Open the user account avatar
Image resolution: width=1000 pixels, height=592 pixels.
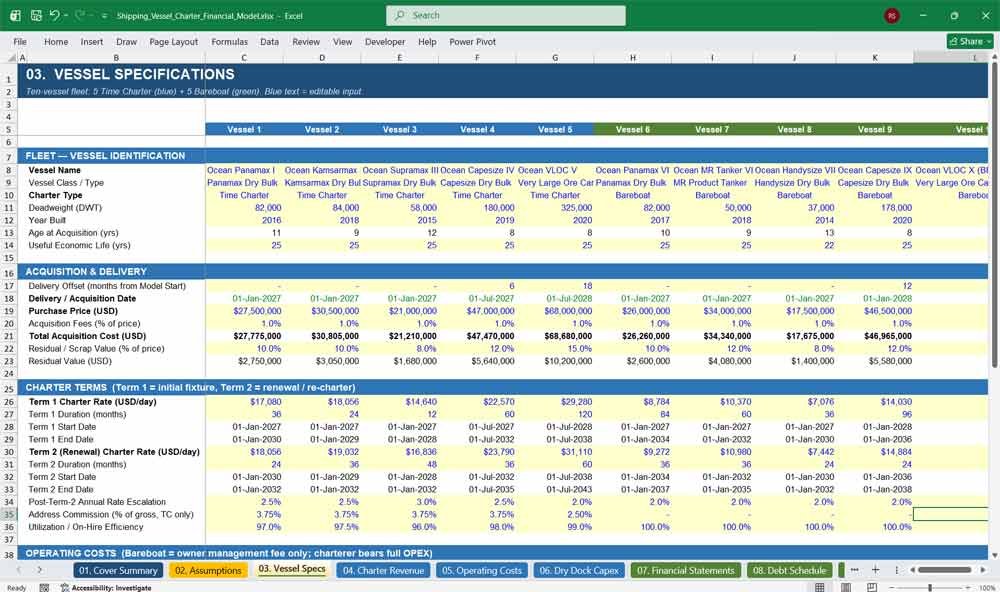pyautogui.click(x=892, y=15)
